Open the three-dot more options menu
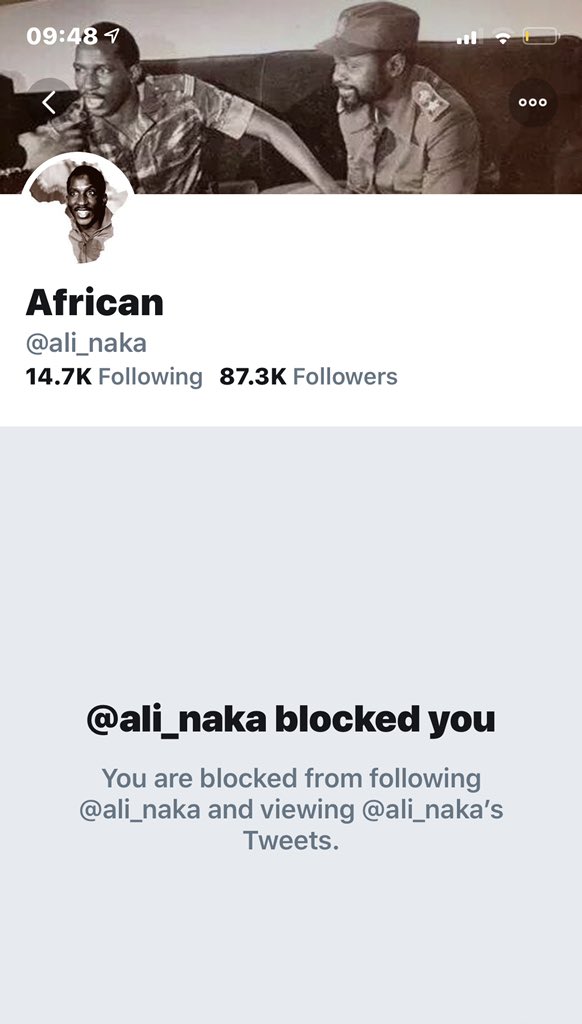This screenshot has height=1024, width=582. pyautogui.click(x=532, y=103)
